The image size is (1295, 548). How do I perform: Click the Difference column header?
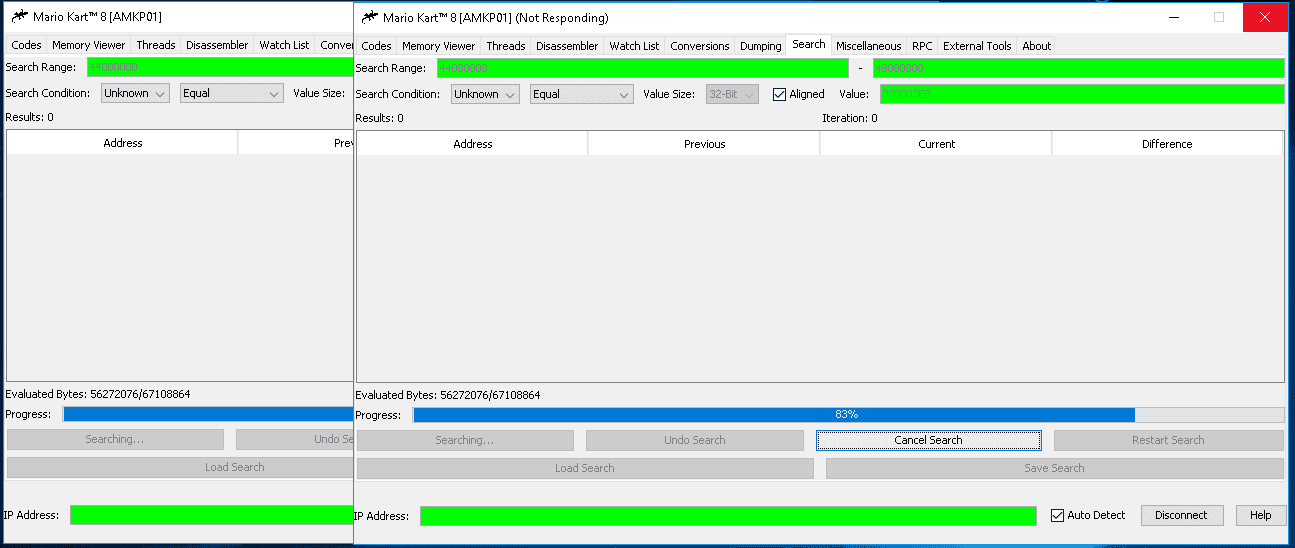pyautogui.click(x=1167, y=144)
